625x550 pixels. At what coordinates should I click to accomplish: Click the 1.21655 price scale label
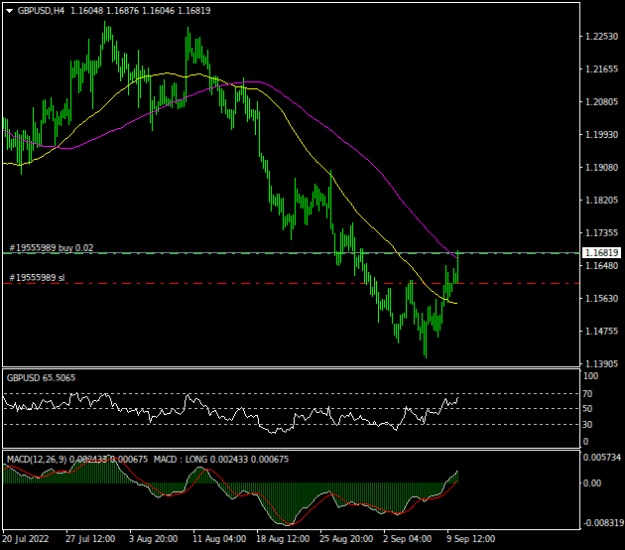tap(601, 69)
